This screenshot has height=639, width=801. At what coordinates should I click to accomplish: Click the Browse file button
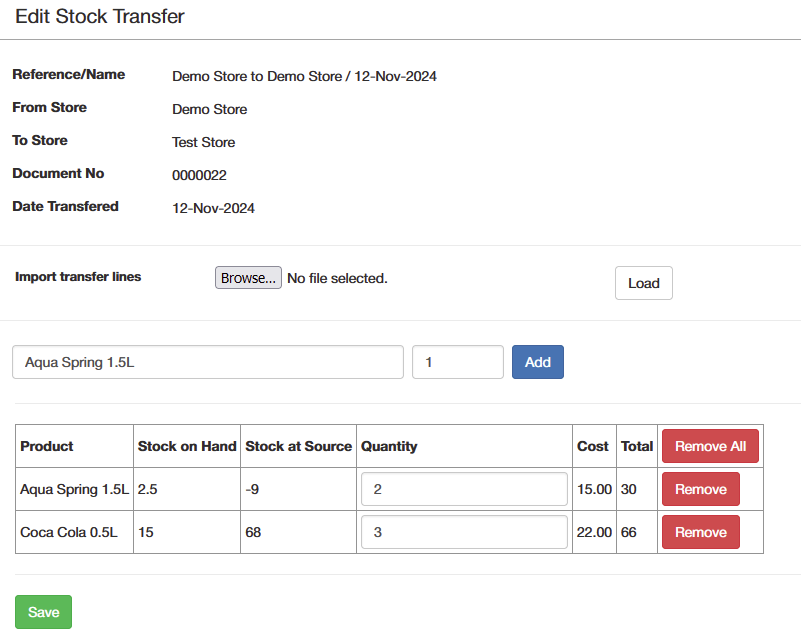point(248,278)
